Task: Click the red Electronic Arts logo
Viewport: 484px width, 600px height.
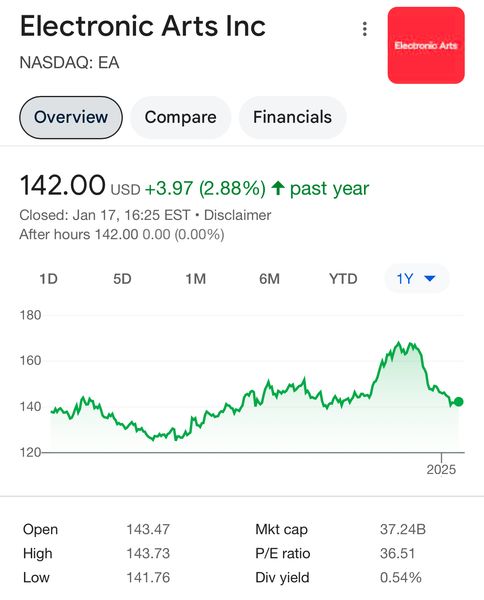Action: point(426,45)
